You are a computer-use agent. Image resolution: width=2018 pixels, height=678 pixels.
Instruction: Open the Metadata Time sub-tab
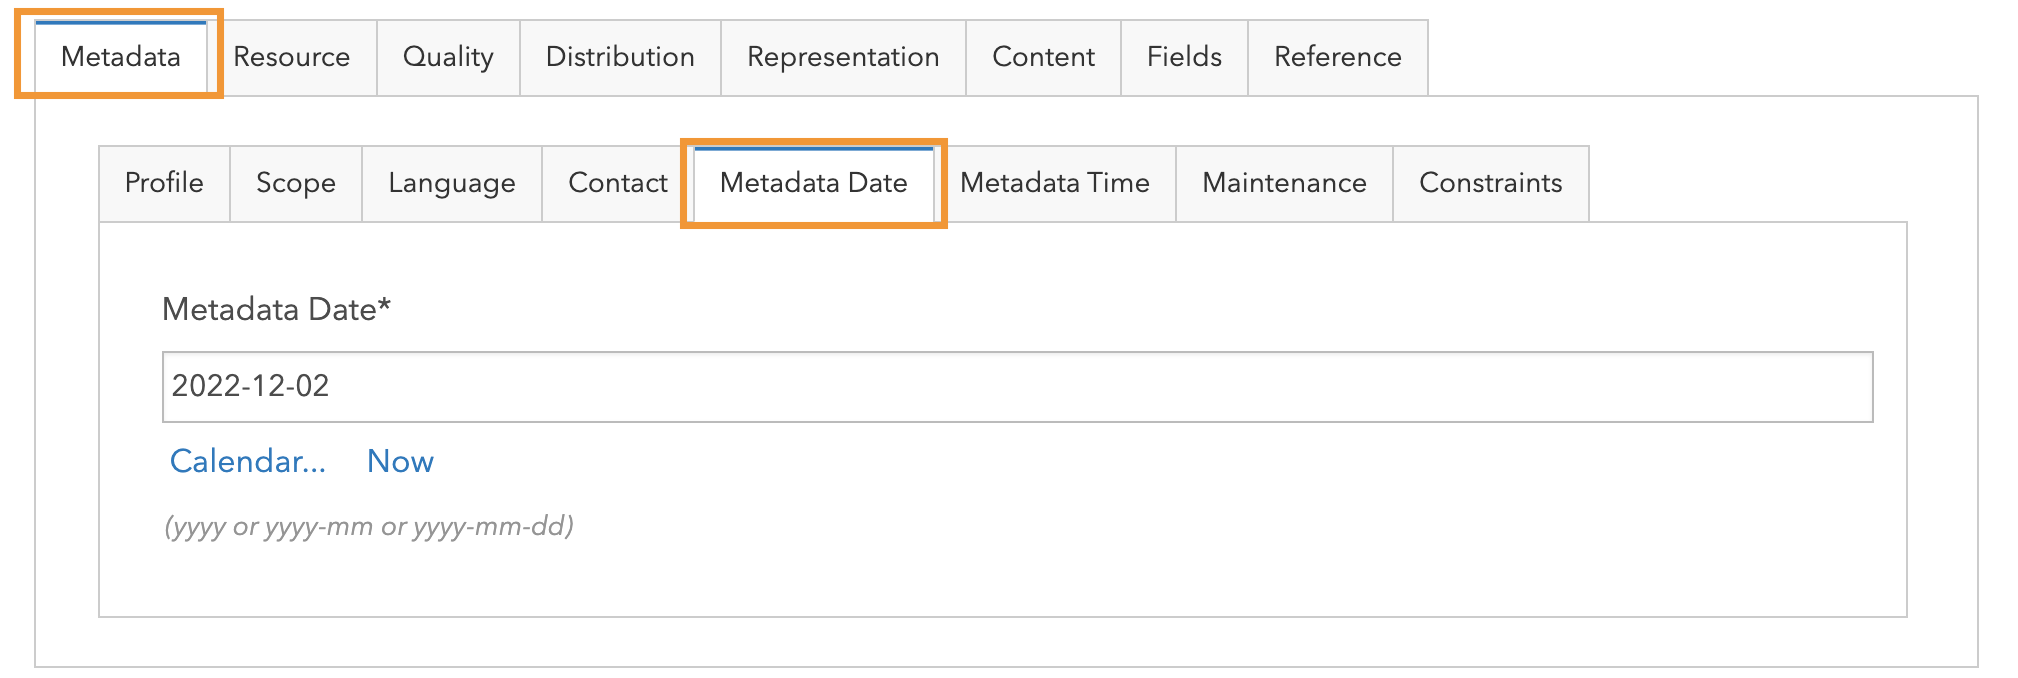pos(1055,183)
